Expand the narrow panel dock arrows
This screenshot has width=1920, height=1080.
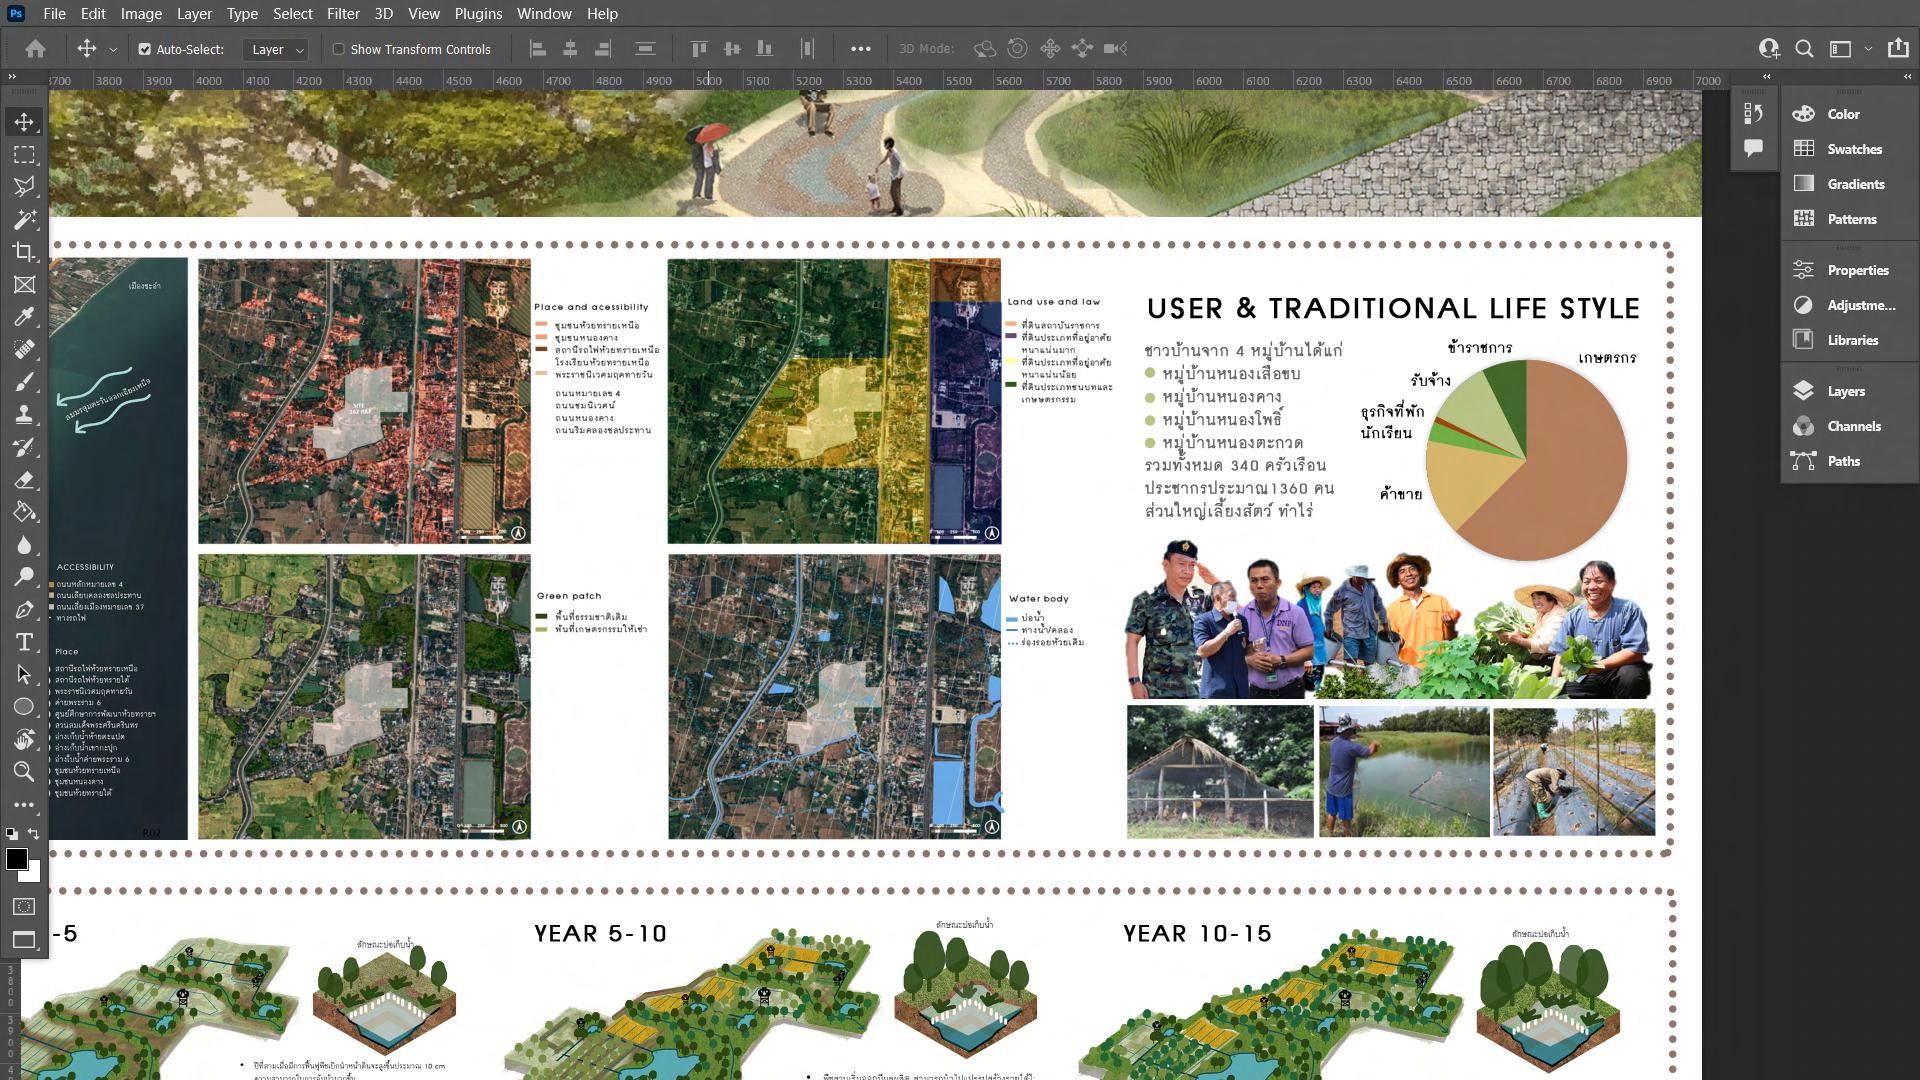[x=1766, y=77]
